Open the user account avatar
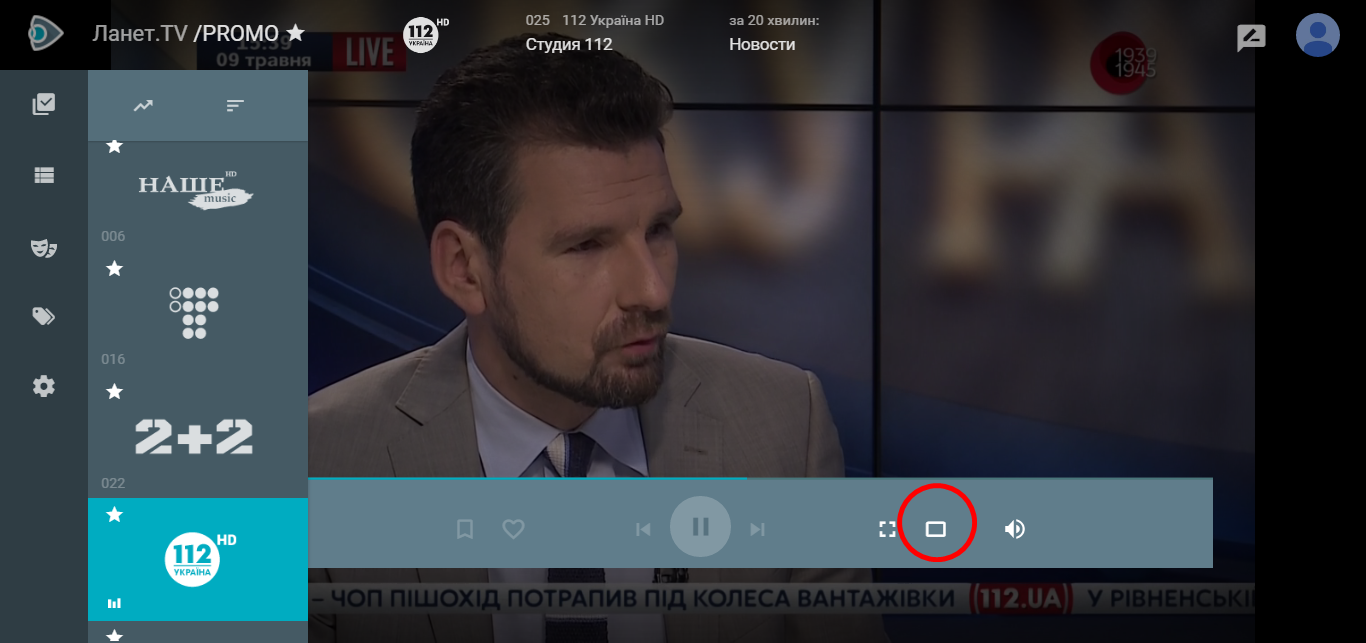 point(1317,35)
